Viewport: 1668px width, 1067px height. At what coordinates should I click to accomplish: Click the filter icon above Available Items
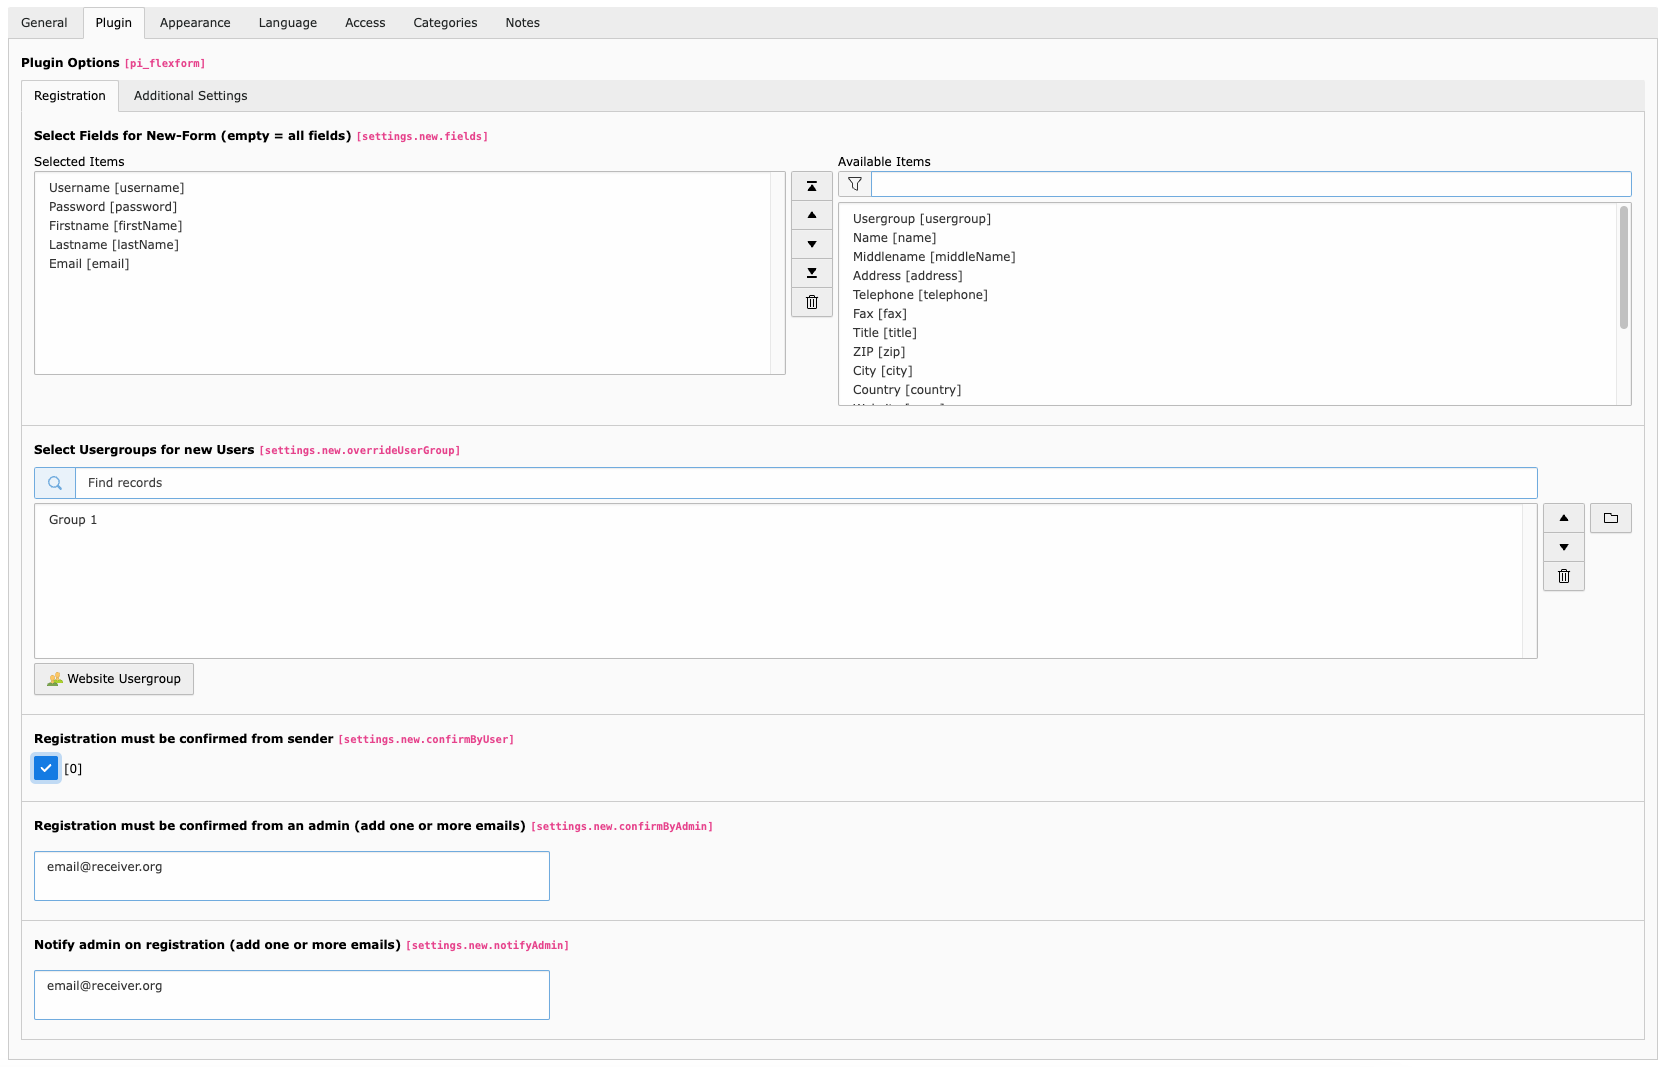[x=855, y=184]
